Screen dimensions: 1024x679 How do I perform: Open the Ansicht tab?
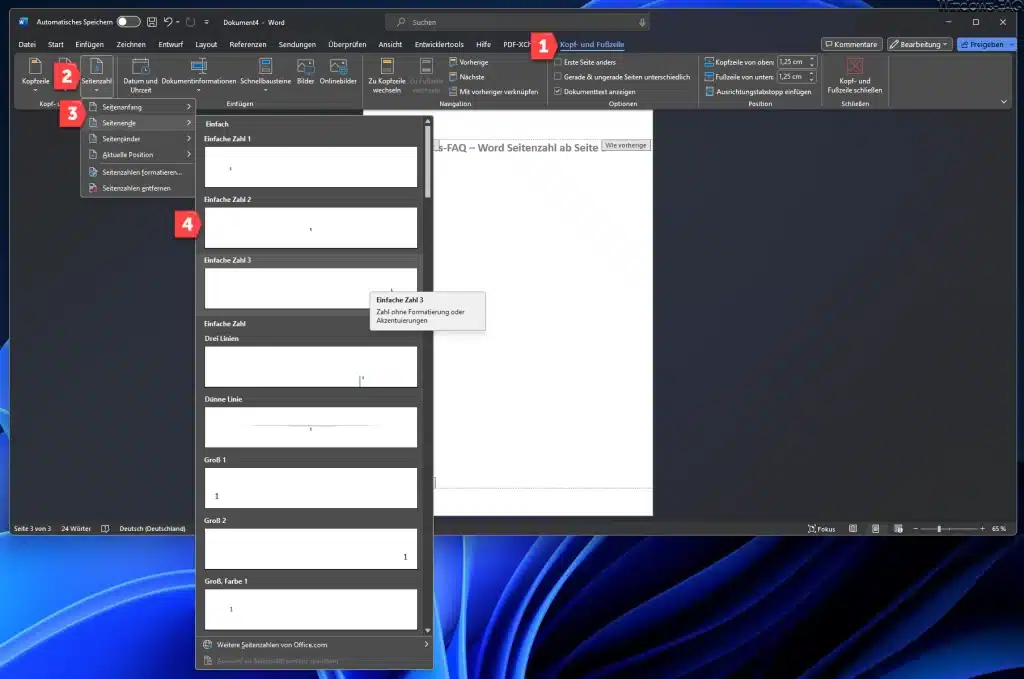(390, 44)
